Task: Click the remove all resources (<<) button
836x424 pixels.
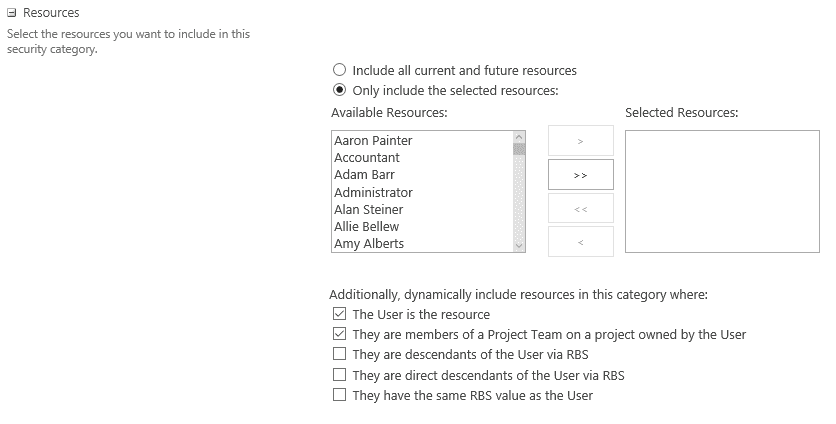Action: 581,209
